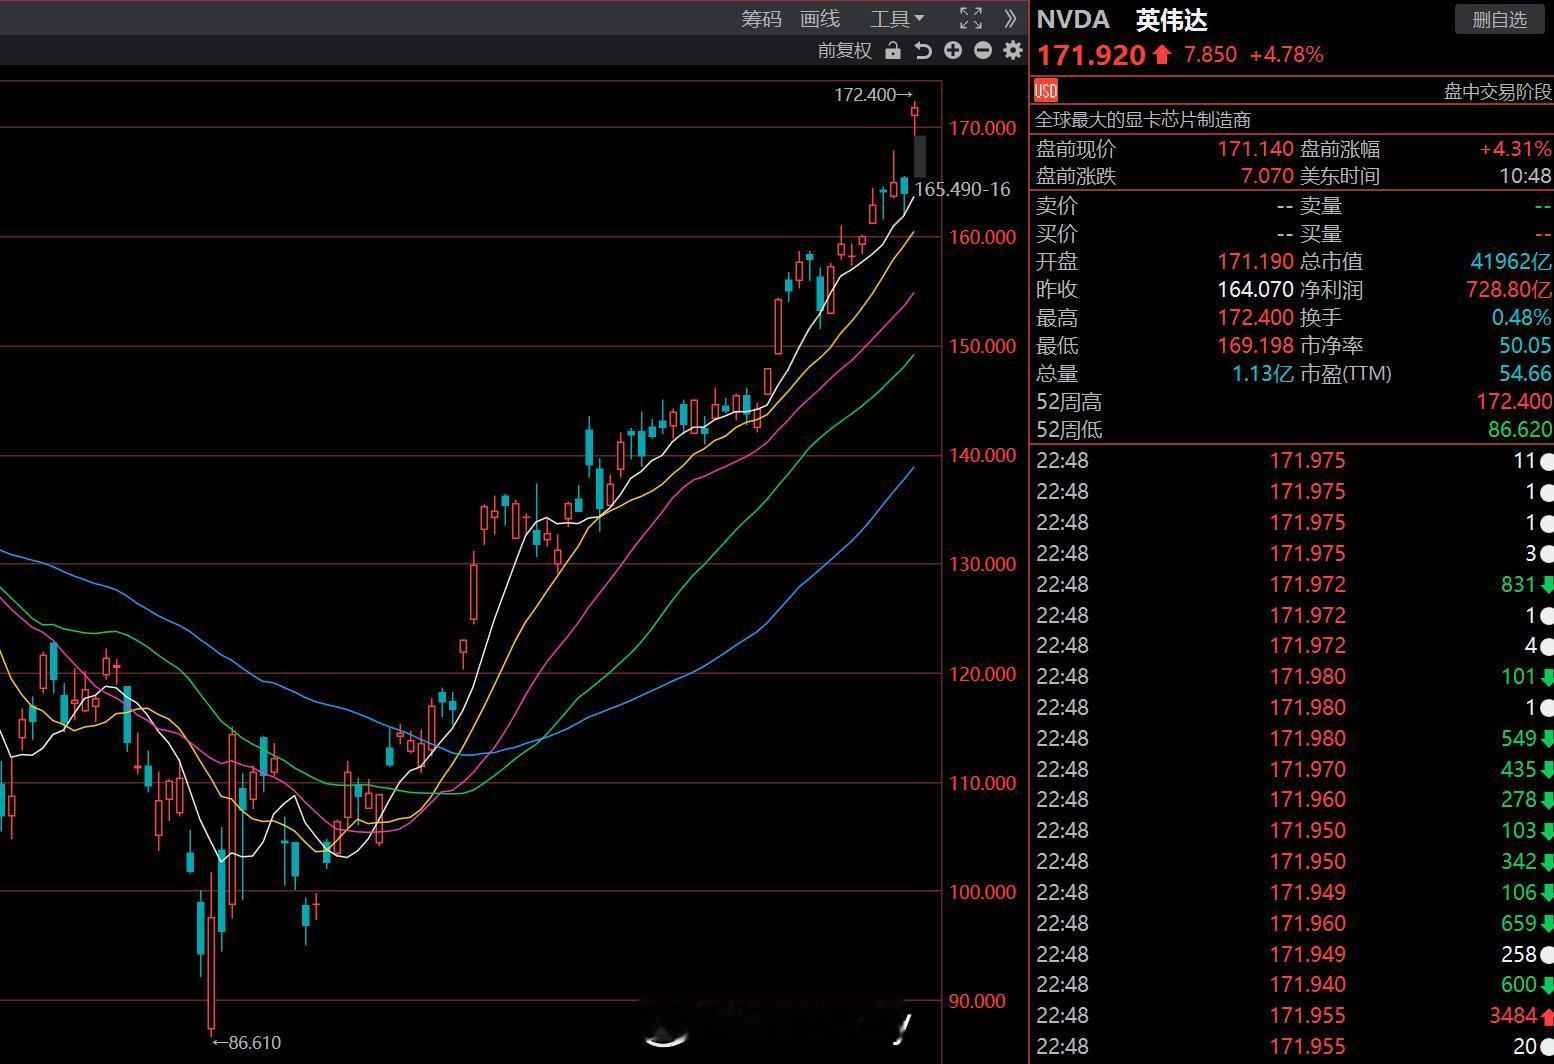The width and height of the screenshot is (1554, 1064).
Task: Toggle the chart lock icon
Action: click(893, 50)
